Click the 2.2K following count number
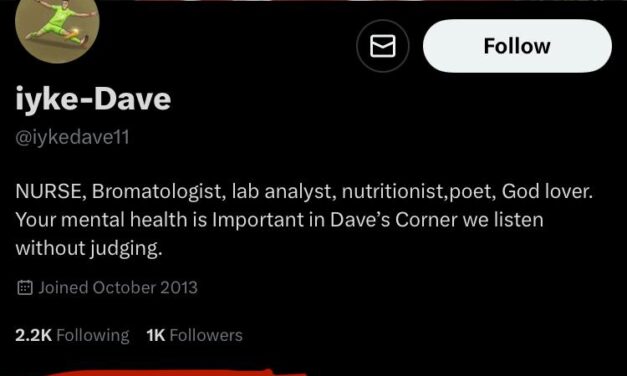 click(34, 335)
